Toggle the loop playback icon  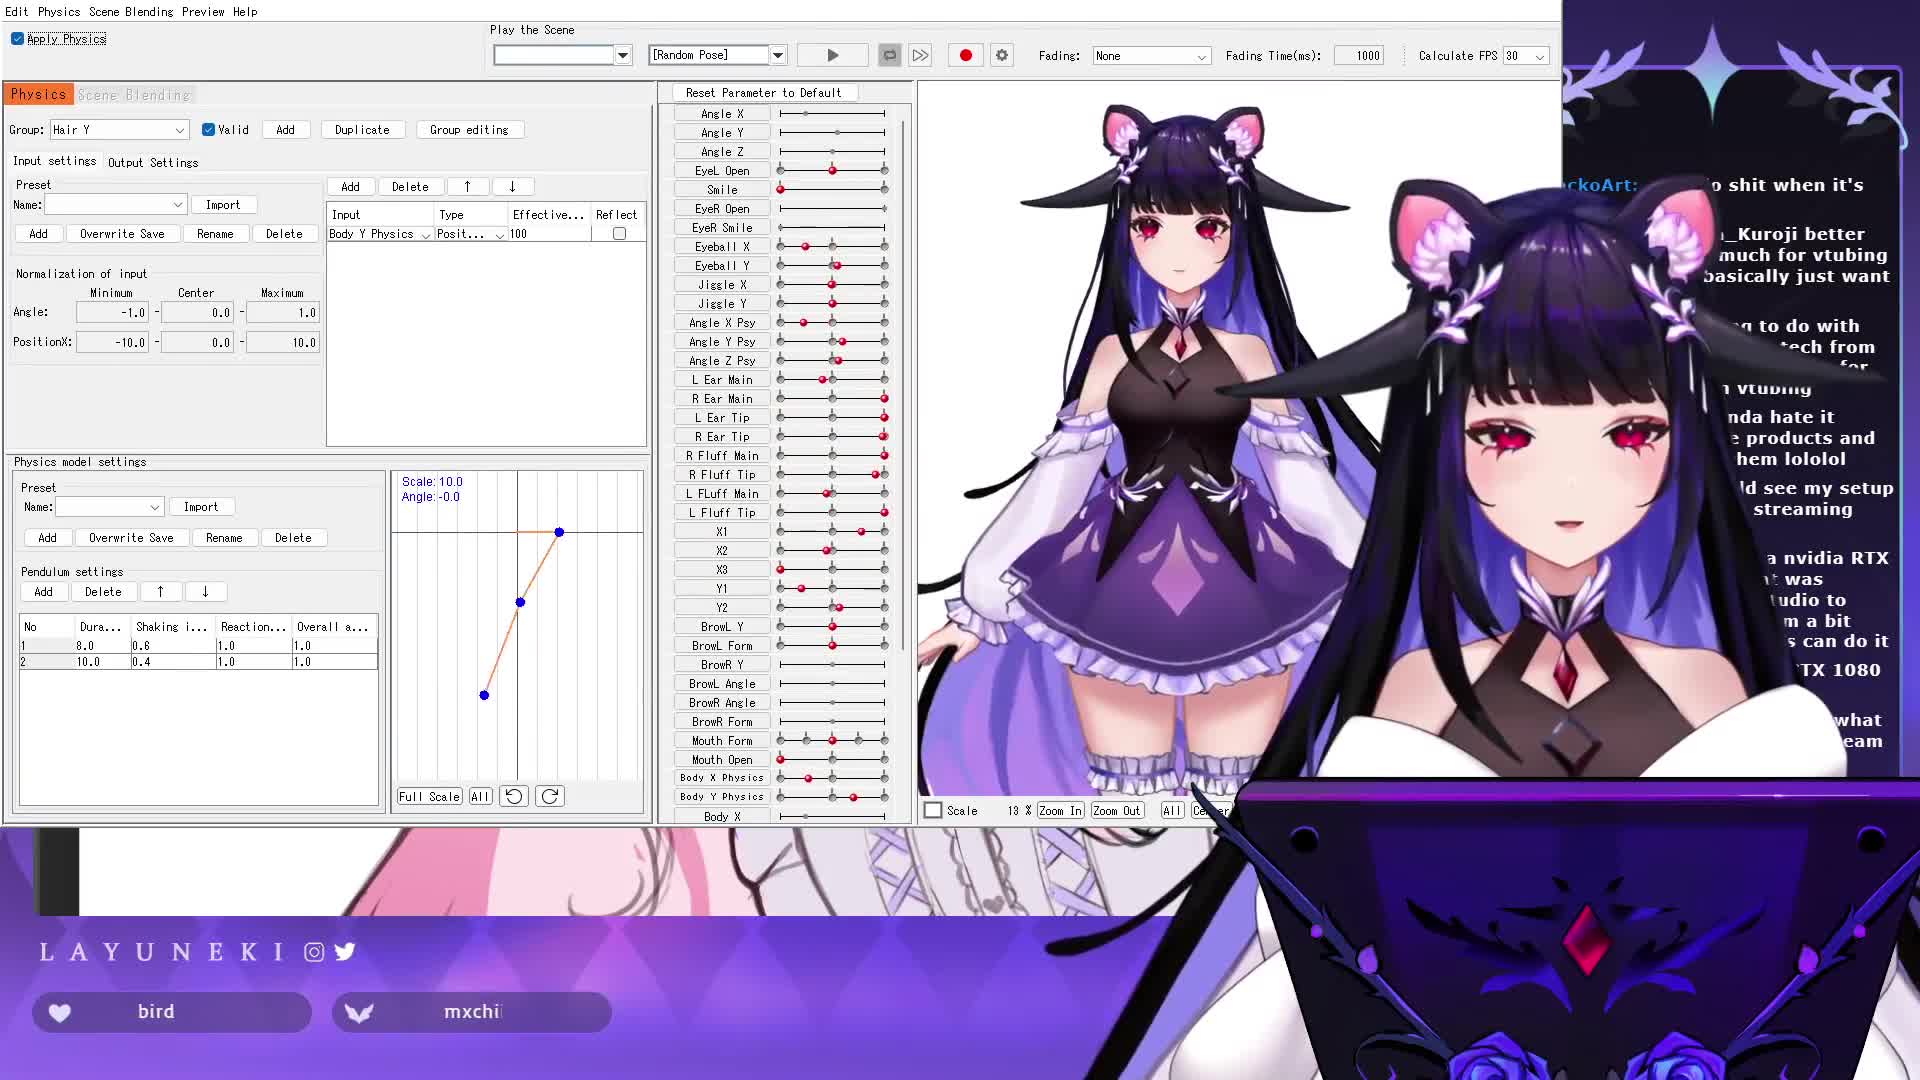point(889,56)
